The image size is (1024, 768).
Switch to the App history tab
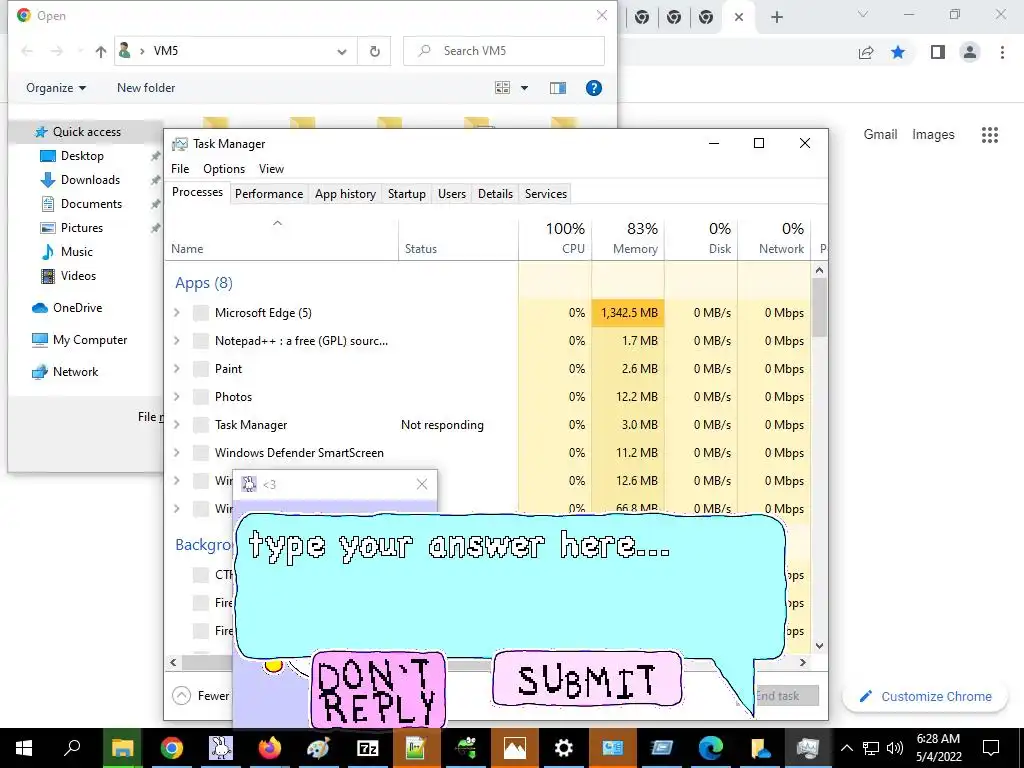click(345, 194)
